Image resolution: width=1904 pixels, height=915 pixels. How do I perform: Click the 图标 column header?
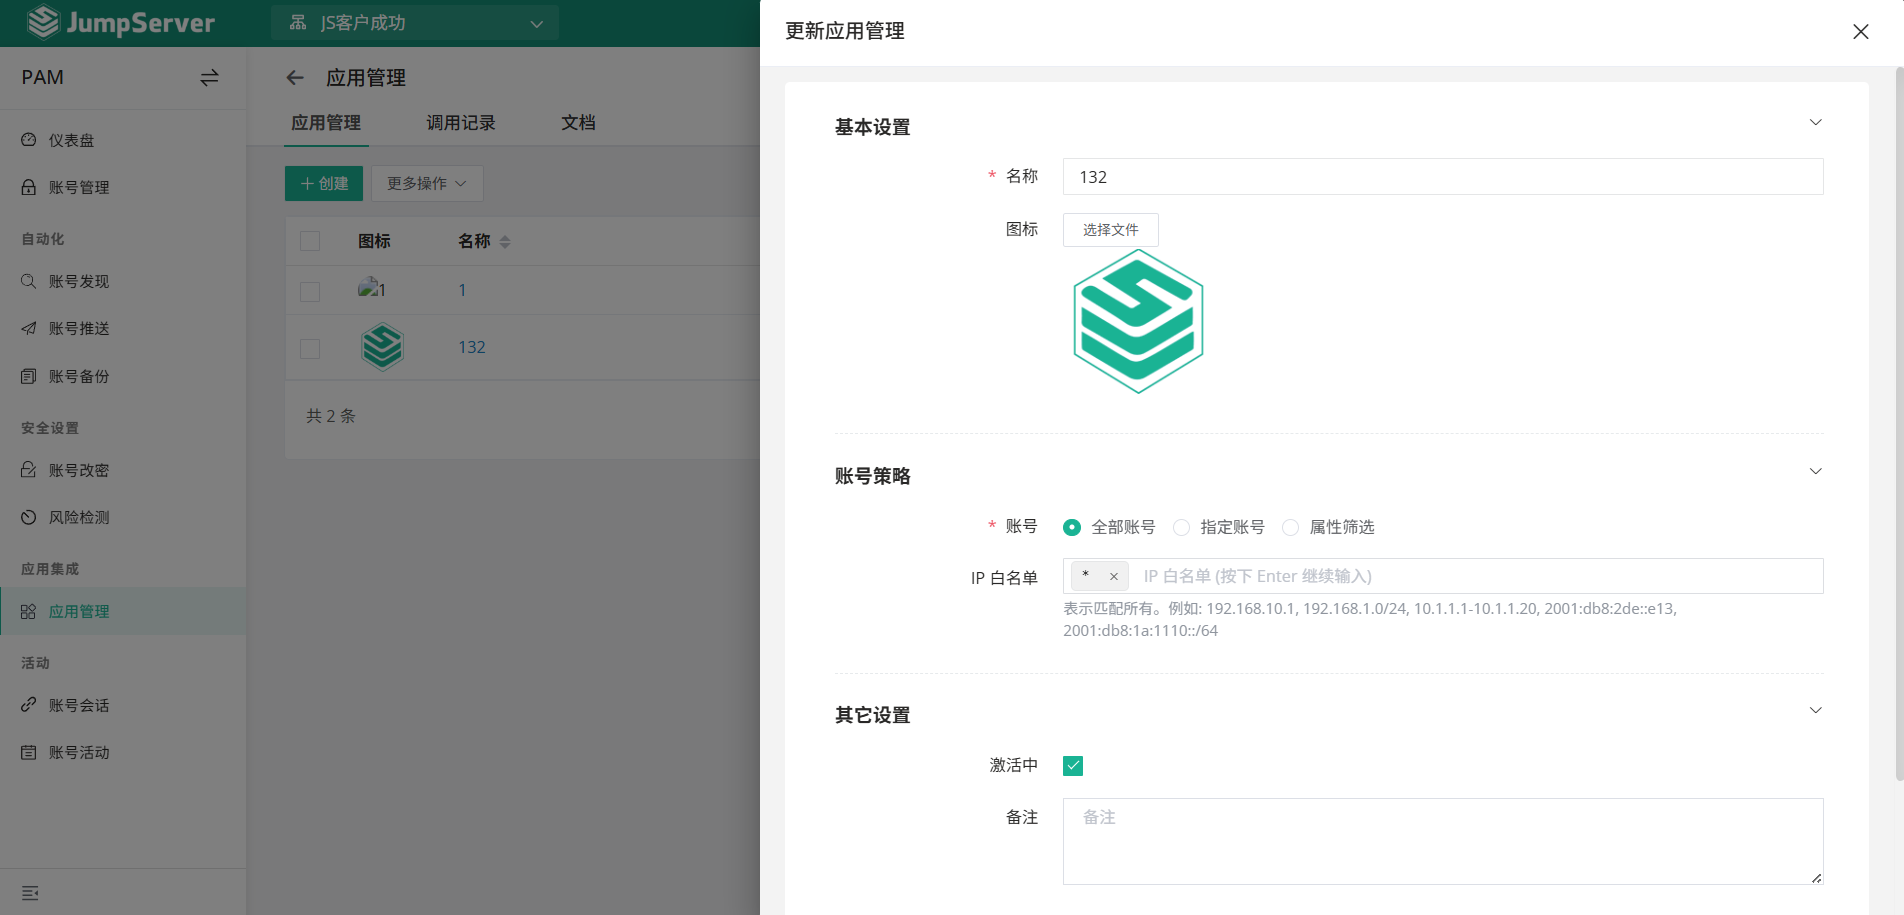[x=374, y=241]
